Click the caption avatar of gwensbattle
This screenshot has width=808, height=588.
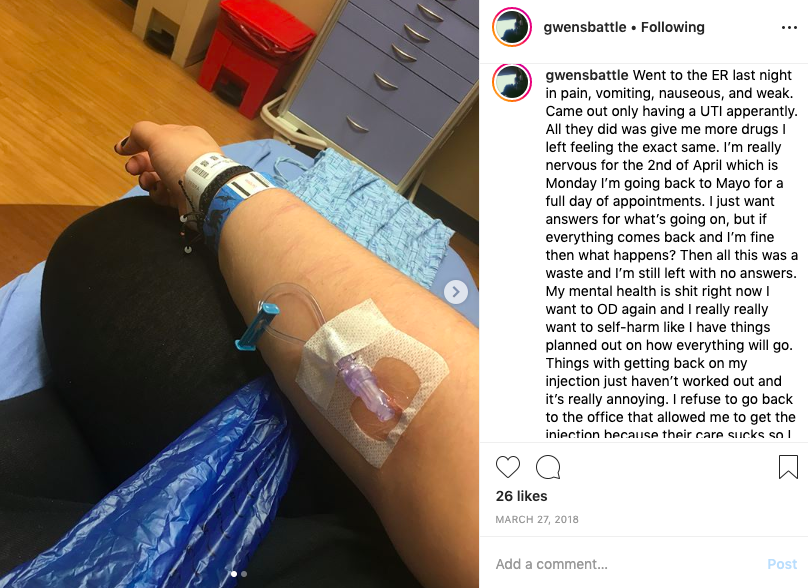(512, 82)
